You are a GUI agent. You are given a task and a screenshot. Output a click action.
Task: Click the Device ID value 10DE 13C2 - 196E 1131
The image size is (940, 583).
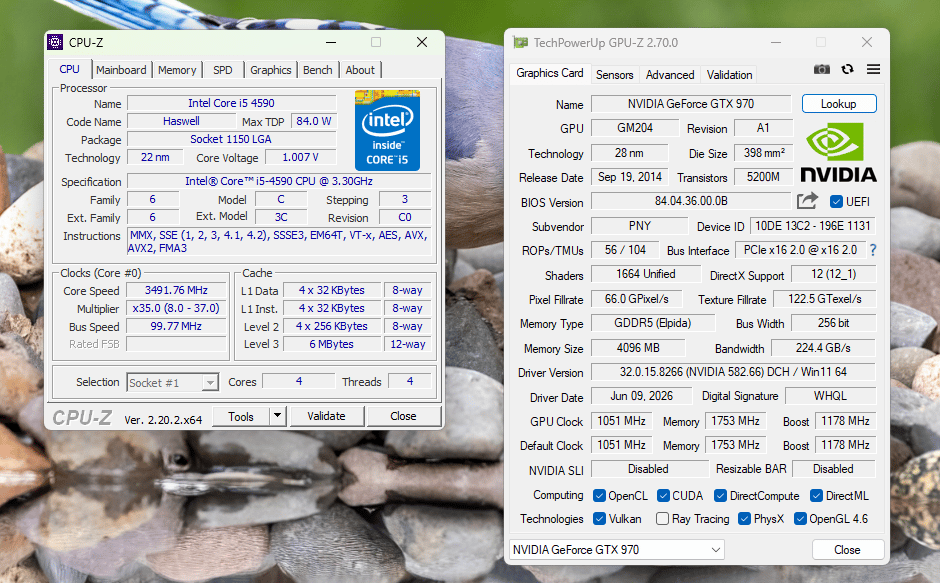coord(812,226)
